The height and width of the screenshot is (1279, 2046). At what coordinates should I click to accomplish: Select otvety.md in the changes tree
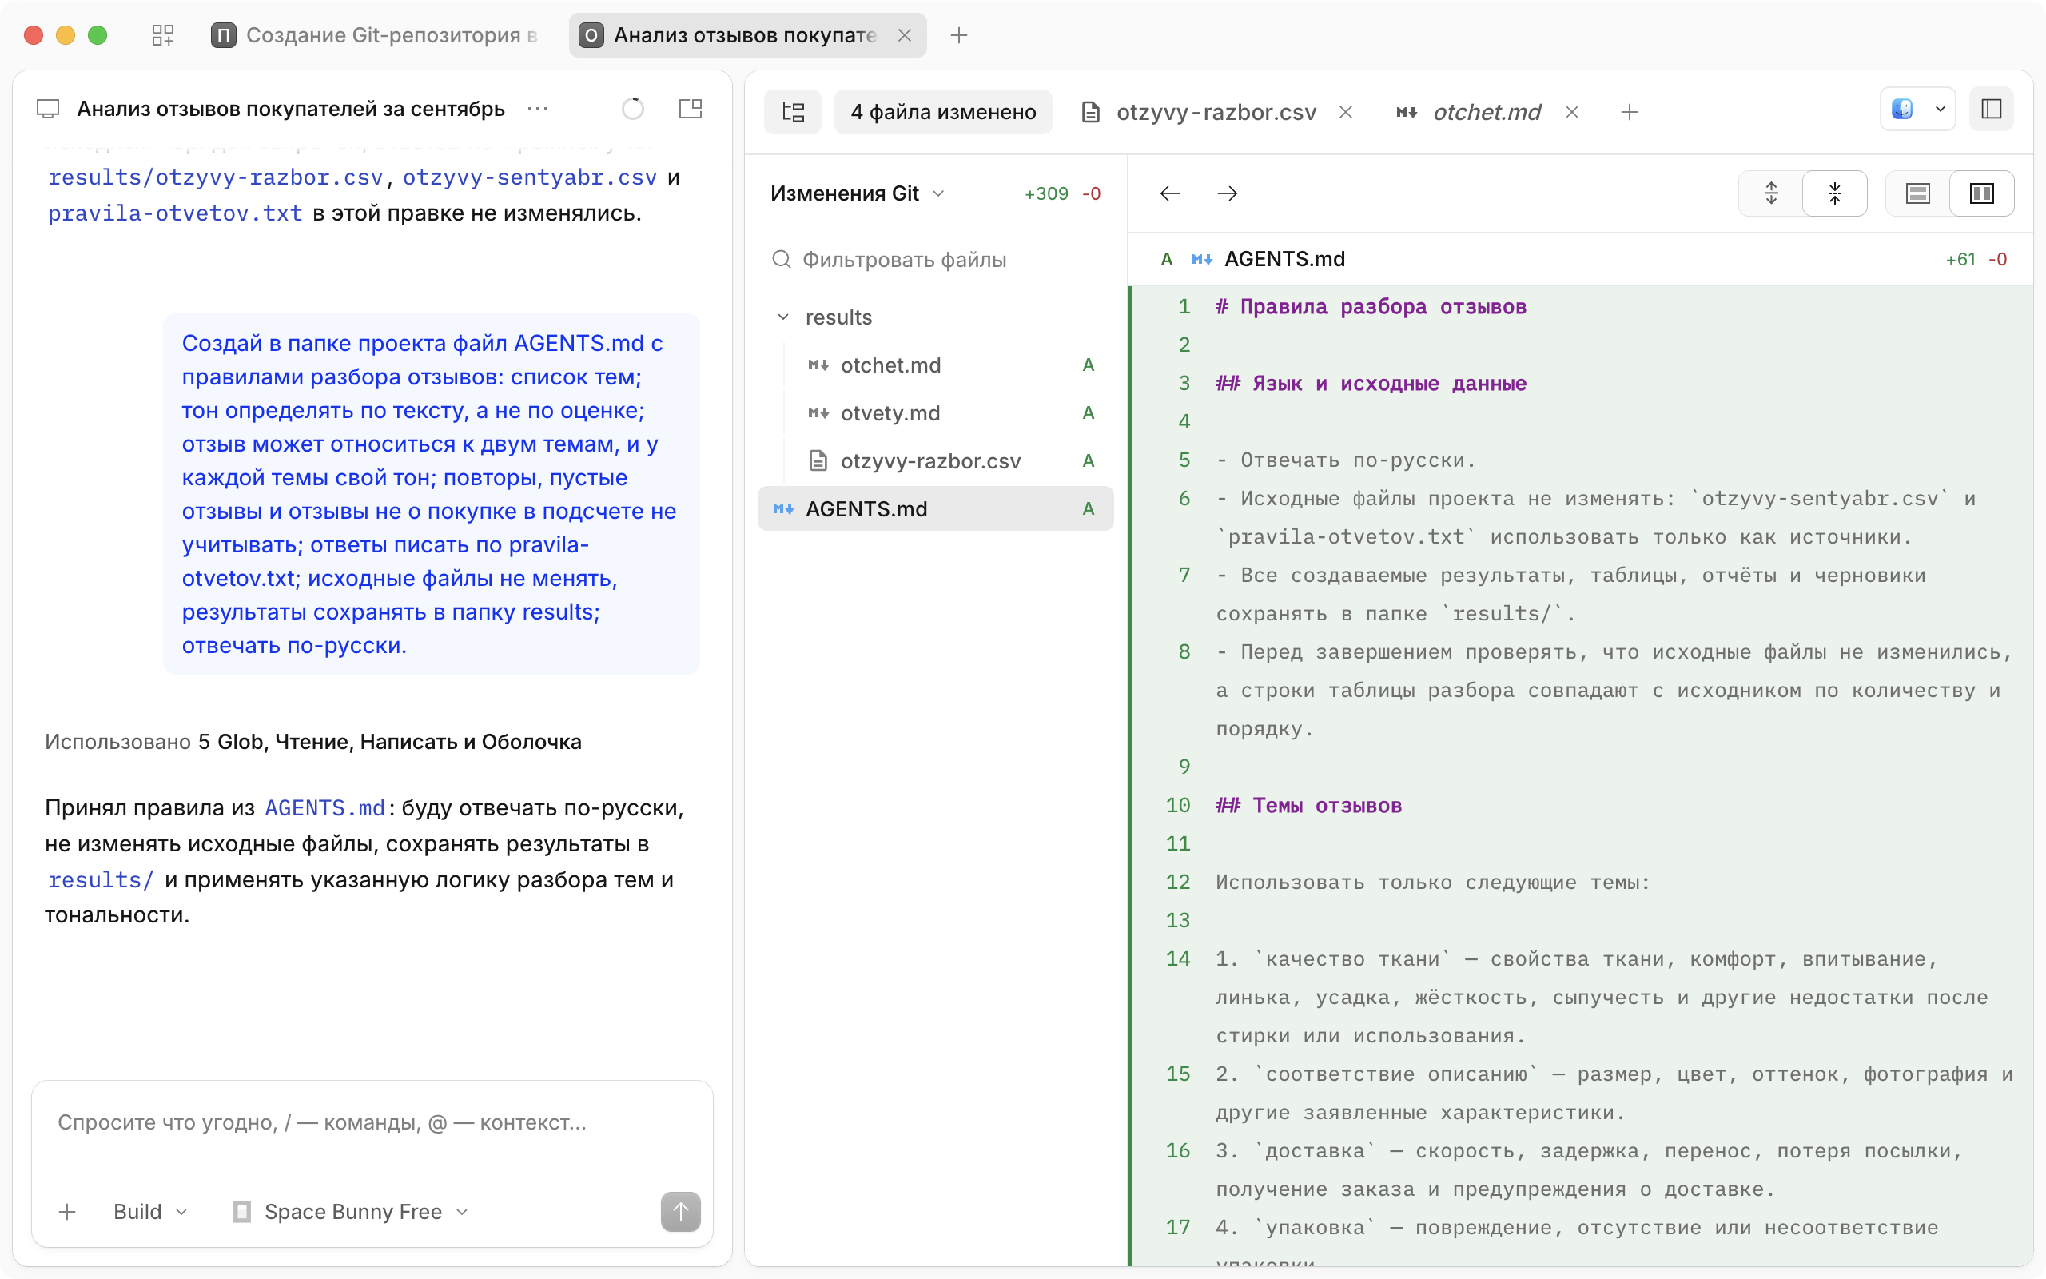[x=935, y=413]
